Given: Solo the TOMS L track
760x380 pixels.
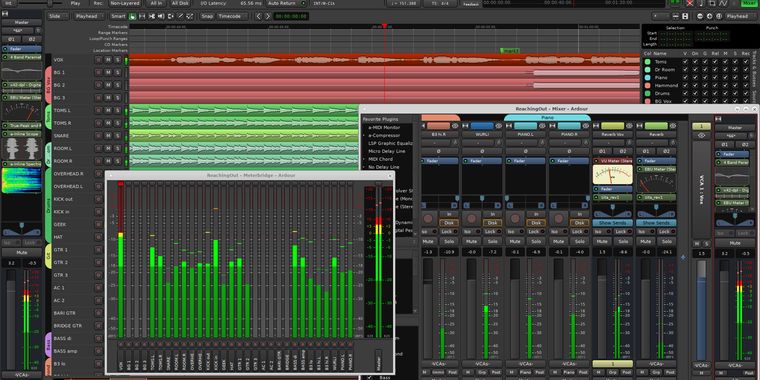Looking at the screenshot, I should pos(117,111).
